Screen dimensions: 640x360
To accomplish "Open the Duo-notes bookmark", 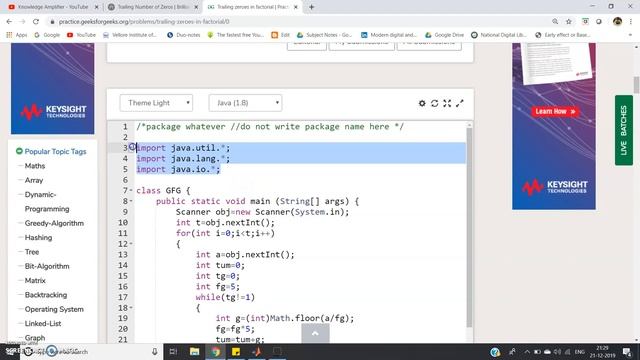I will tap(184, 35).
